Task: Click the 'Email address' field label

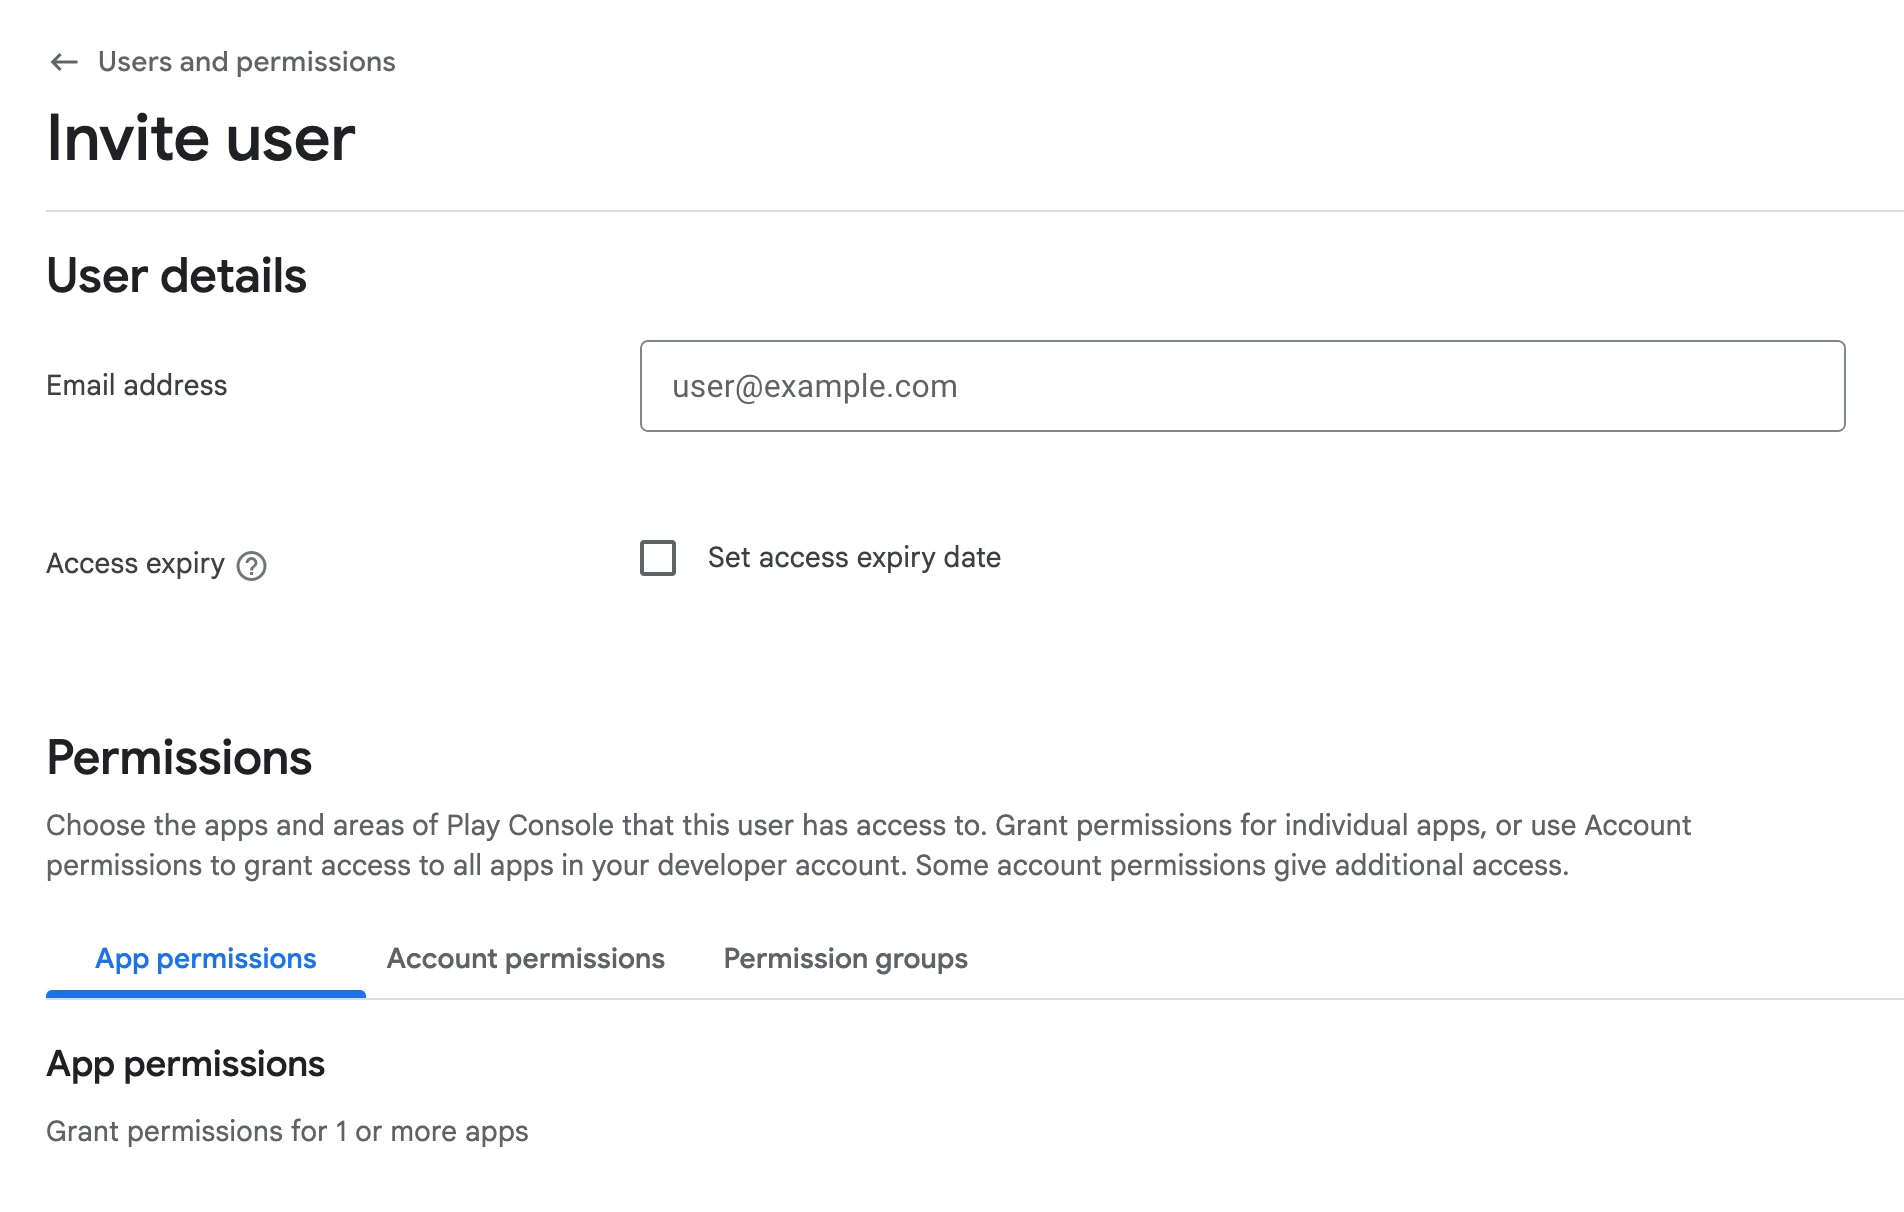Action: [137, 386]
